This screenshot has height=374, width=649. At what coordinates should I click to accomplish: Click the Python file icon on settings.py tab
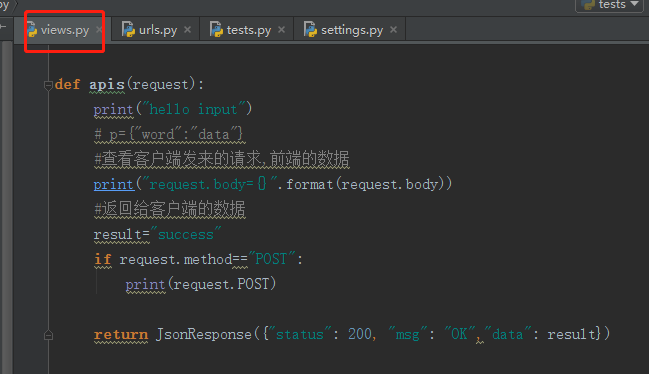pos(310,29)
